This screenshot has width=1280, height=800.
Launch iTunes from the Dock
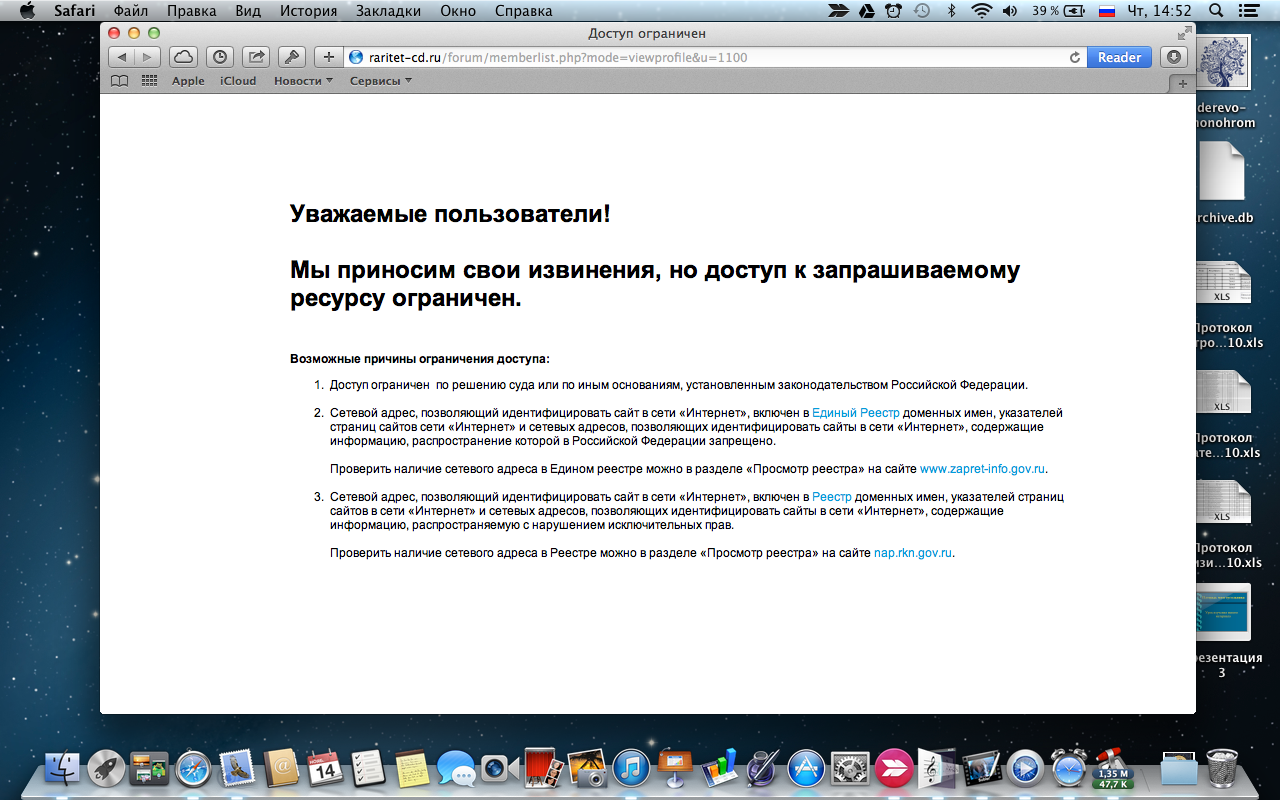click(x=631, y=768)
